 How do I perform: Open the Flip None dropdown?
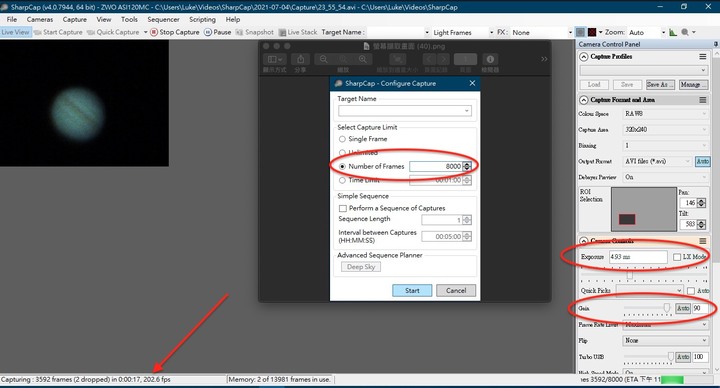click(x=666, y=341)
